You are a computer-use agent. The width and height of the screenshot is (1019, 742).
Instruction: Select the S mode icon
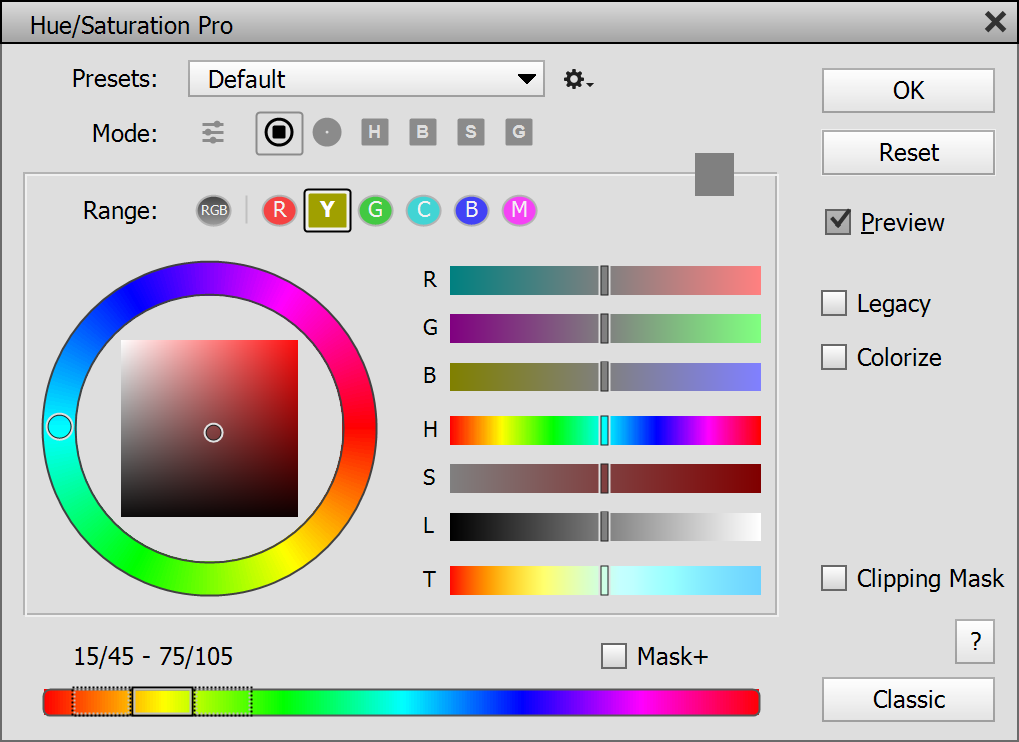470,133
